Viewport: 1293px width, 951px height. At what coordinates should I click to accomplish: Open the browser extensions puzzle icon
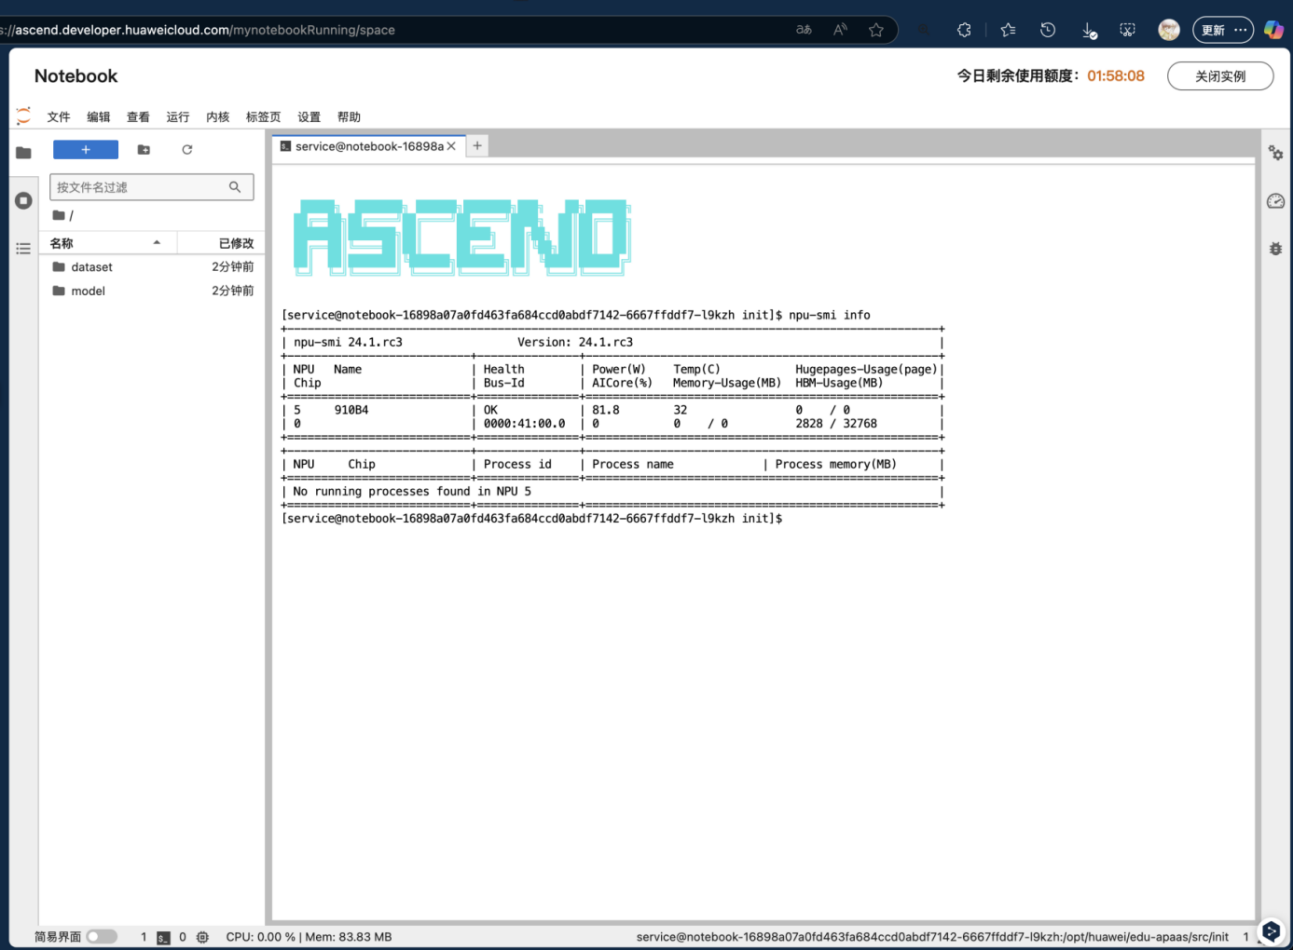(x=964, y=30)
